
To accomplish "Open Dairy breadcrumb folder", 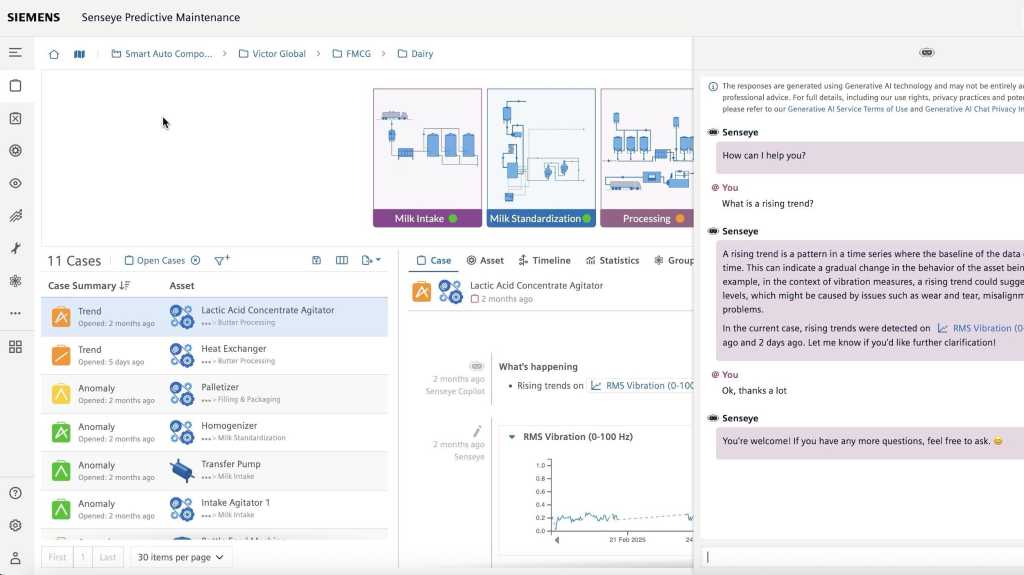I will click(415, 54).
